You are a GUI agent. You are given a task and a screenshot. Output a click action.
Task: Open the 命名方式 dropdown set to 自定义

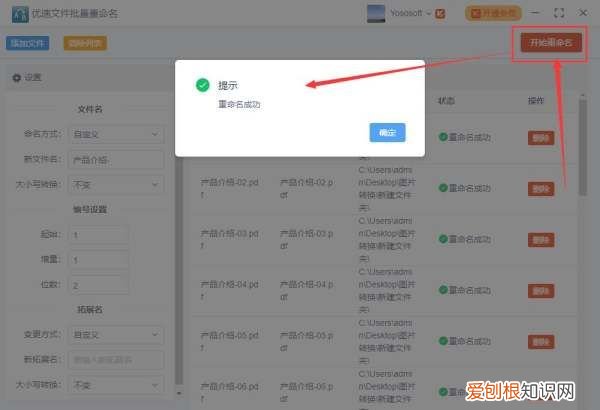point(116,134)
